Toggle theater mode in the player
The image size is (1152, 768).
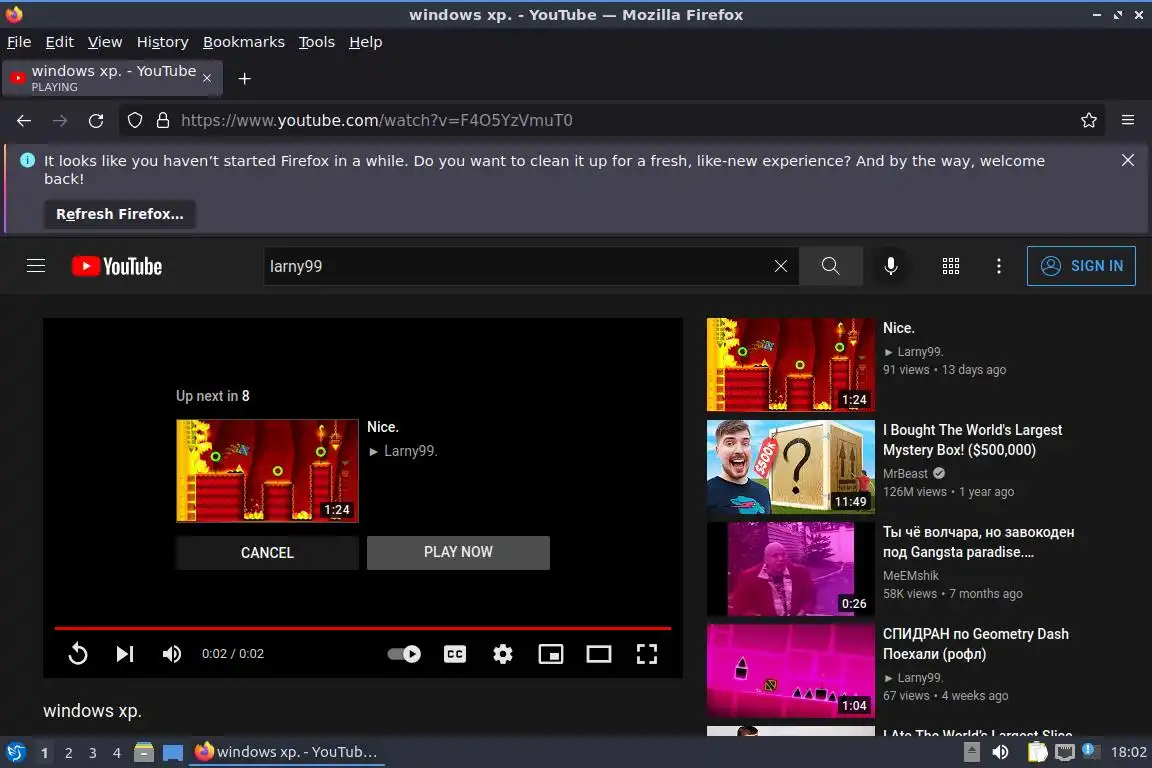click(599, 654)
